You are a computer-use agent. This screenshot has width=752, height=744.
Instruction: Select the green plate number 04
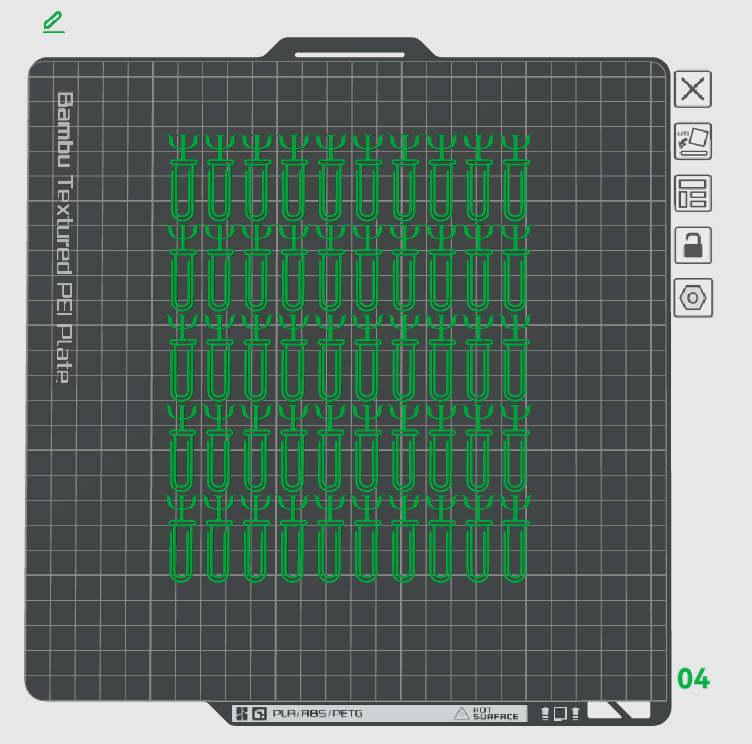693,679
